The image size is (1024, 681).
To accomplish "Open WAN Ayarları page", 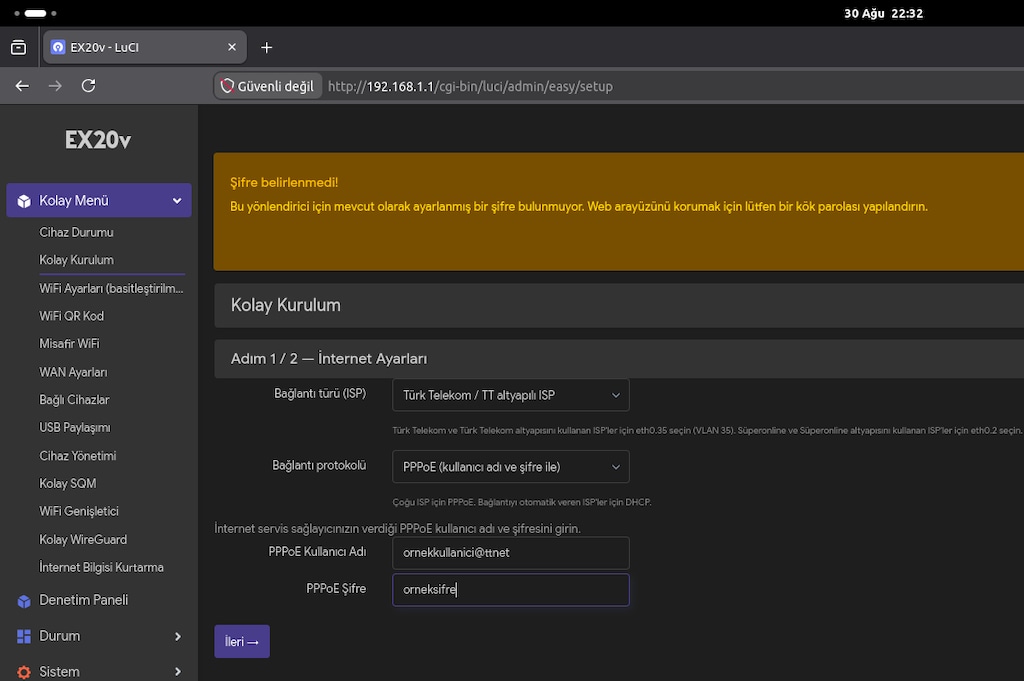I will tap(73, 372).
